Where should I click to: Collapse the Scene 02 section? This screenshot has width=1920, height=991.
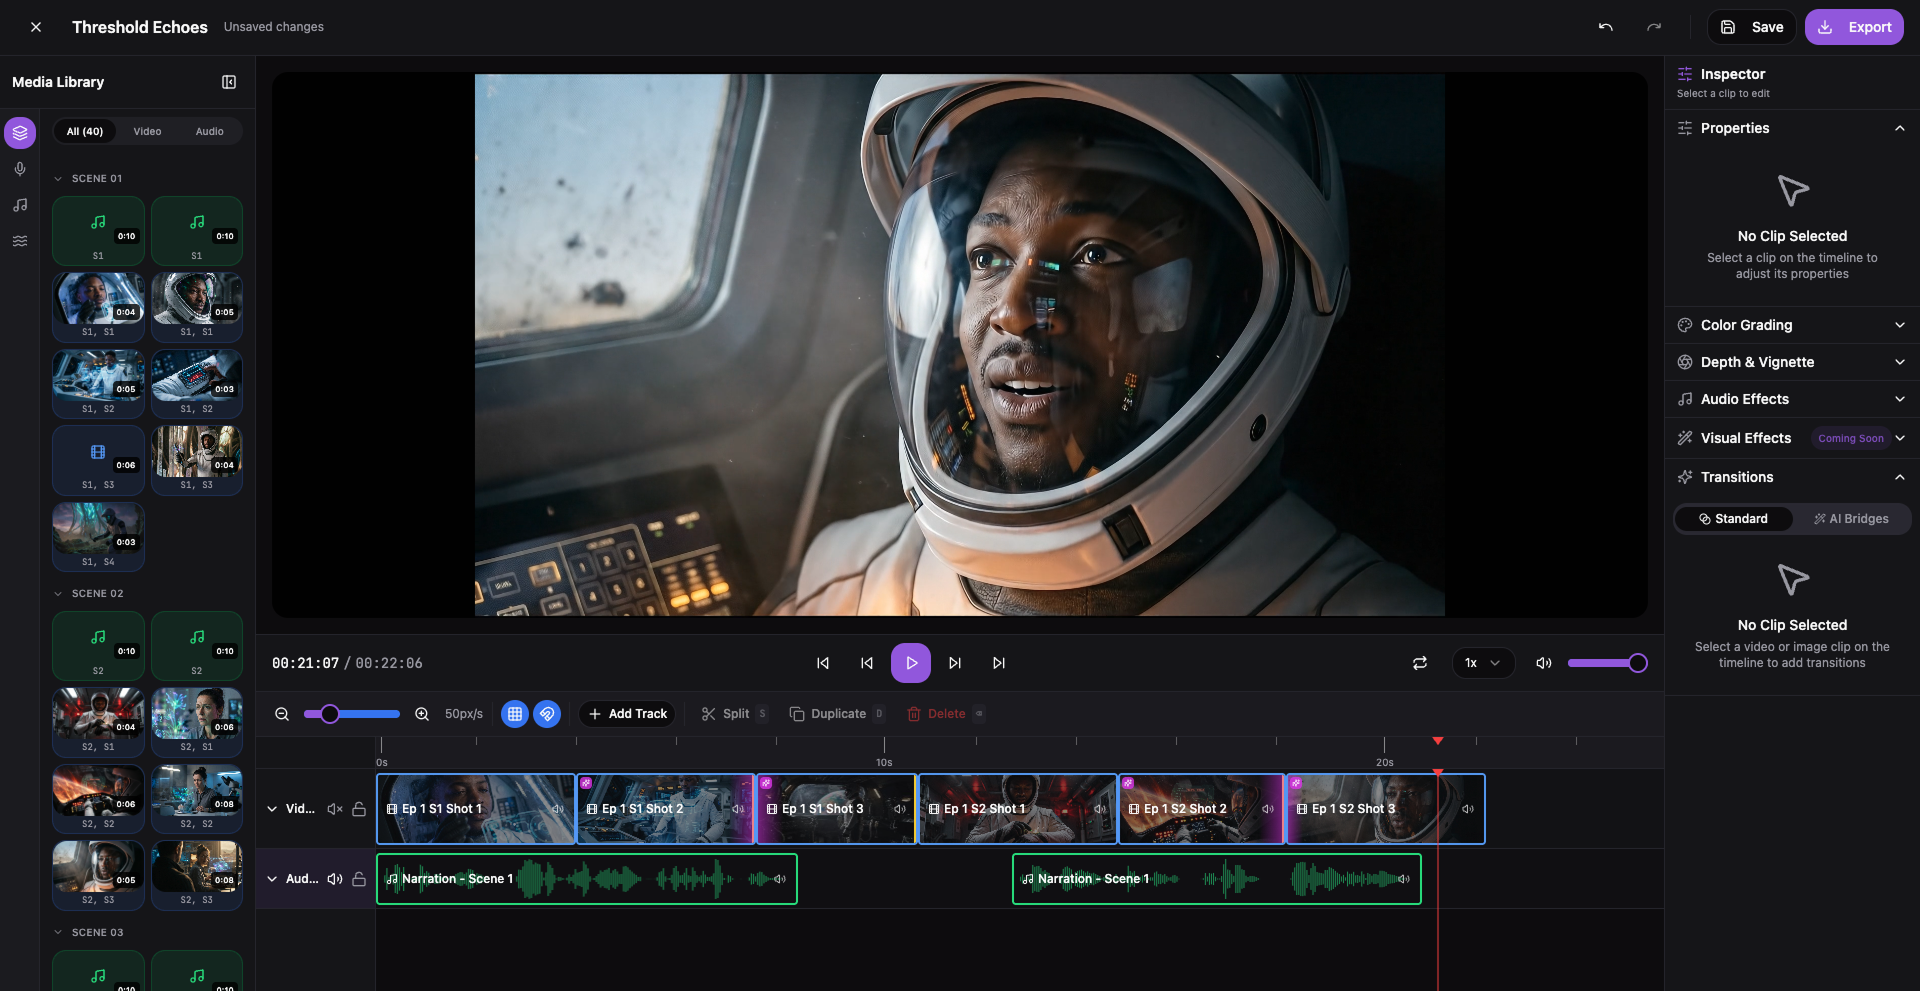pos(58,592)
